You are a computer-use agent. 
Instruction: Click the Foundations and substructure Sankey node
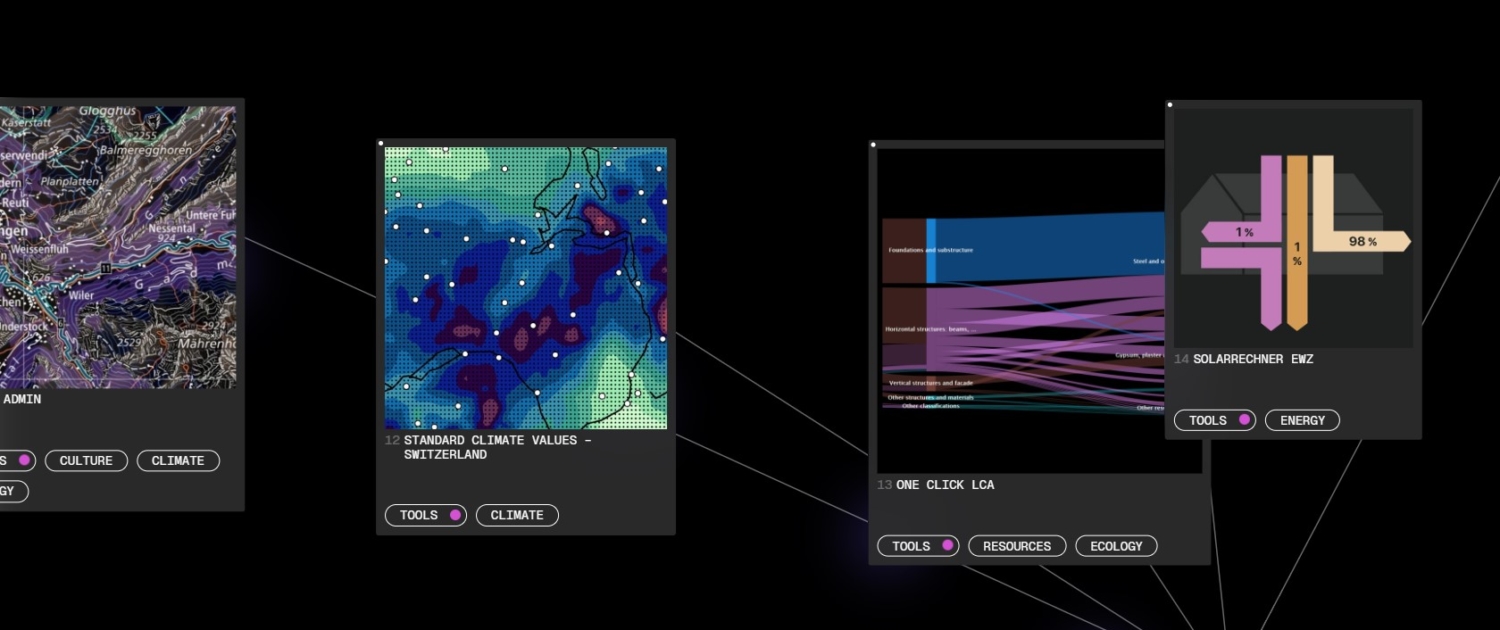click(x=904, y=250)
